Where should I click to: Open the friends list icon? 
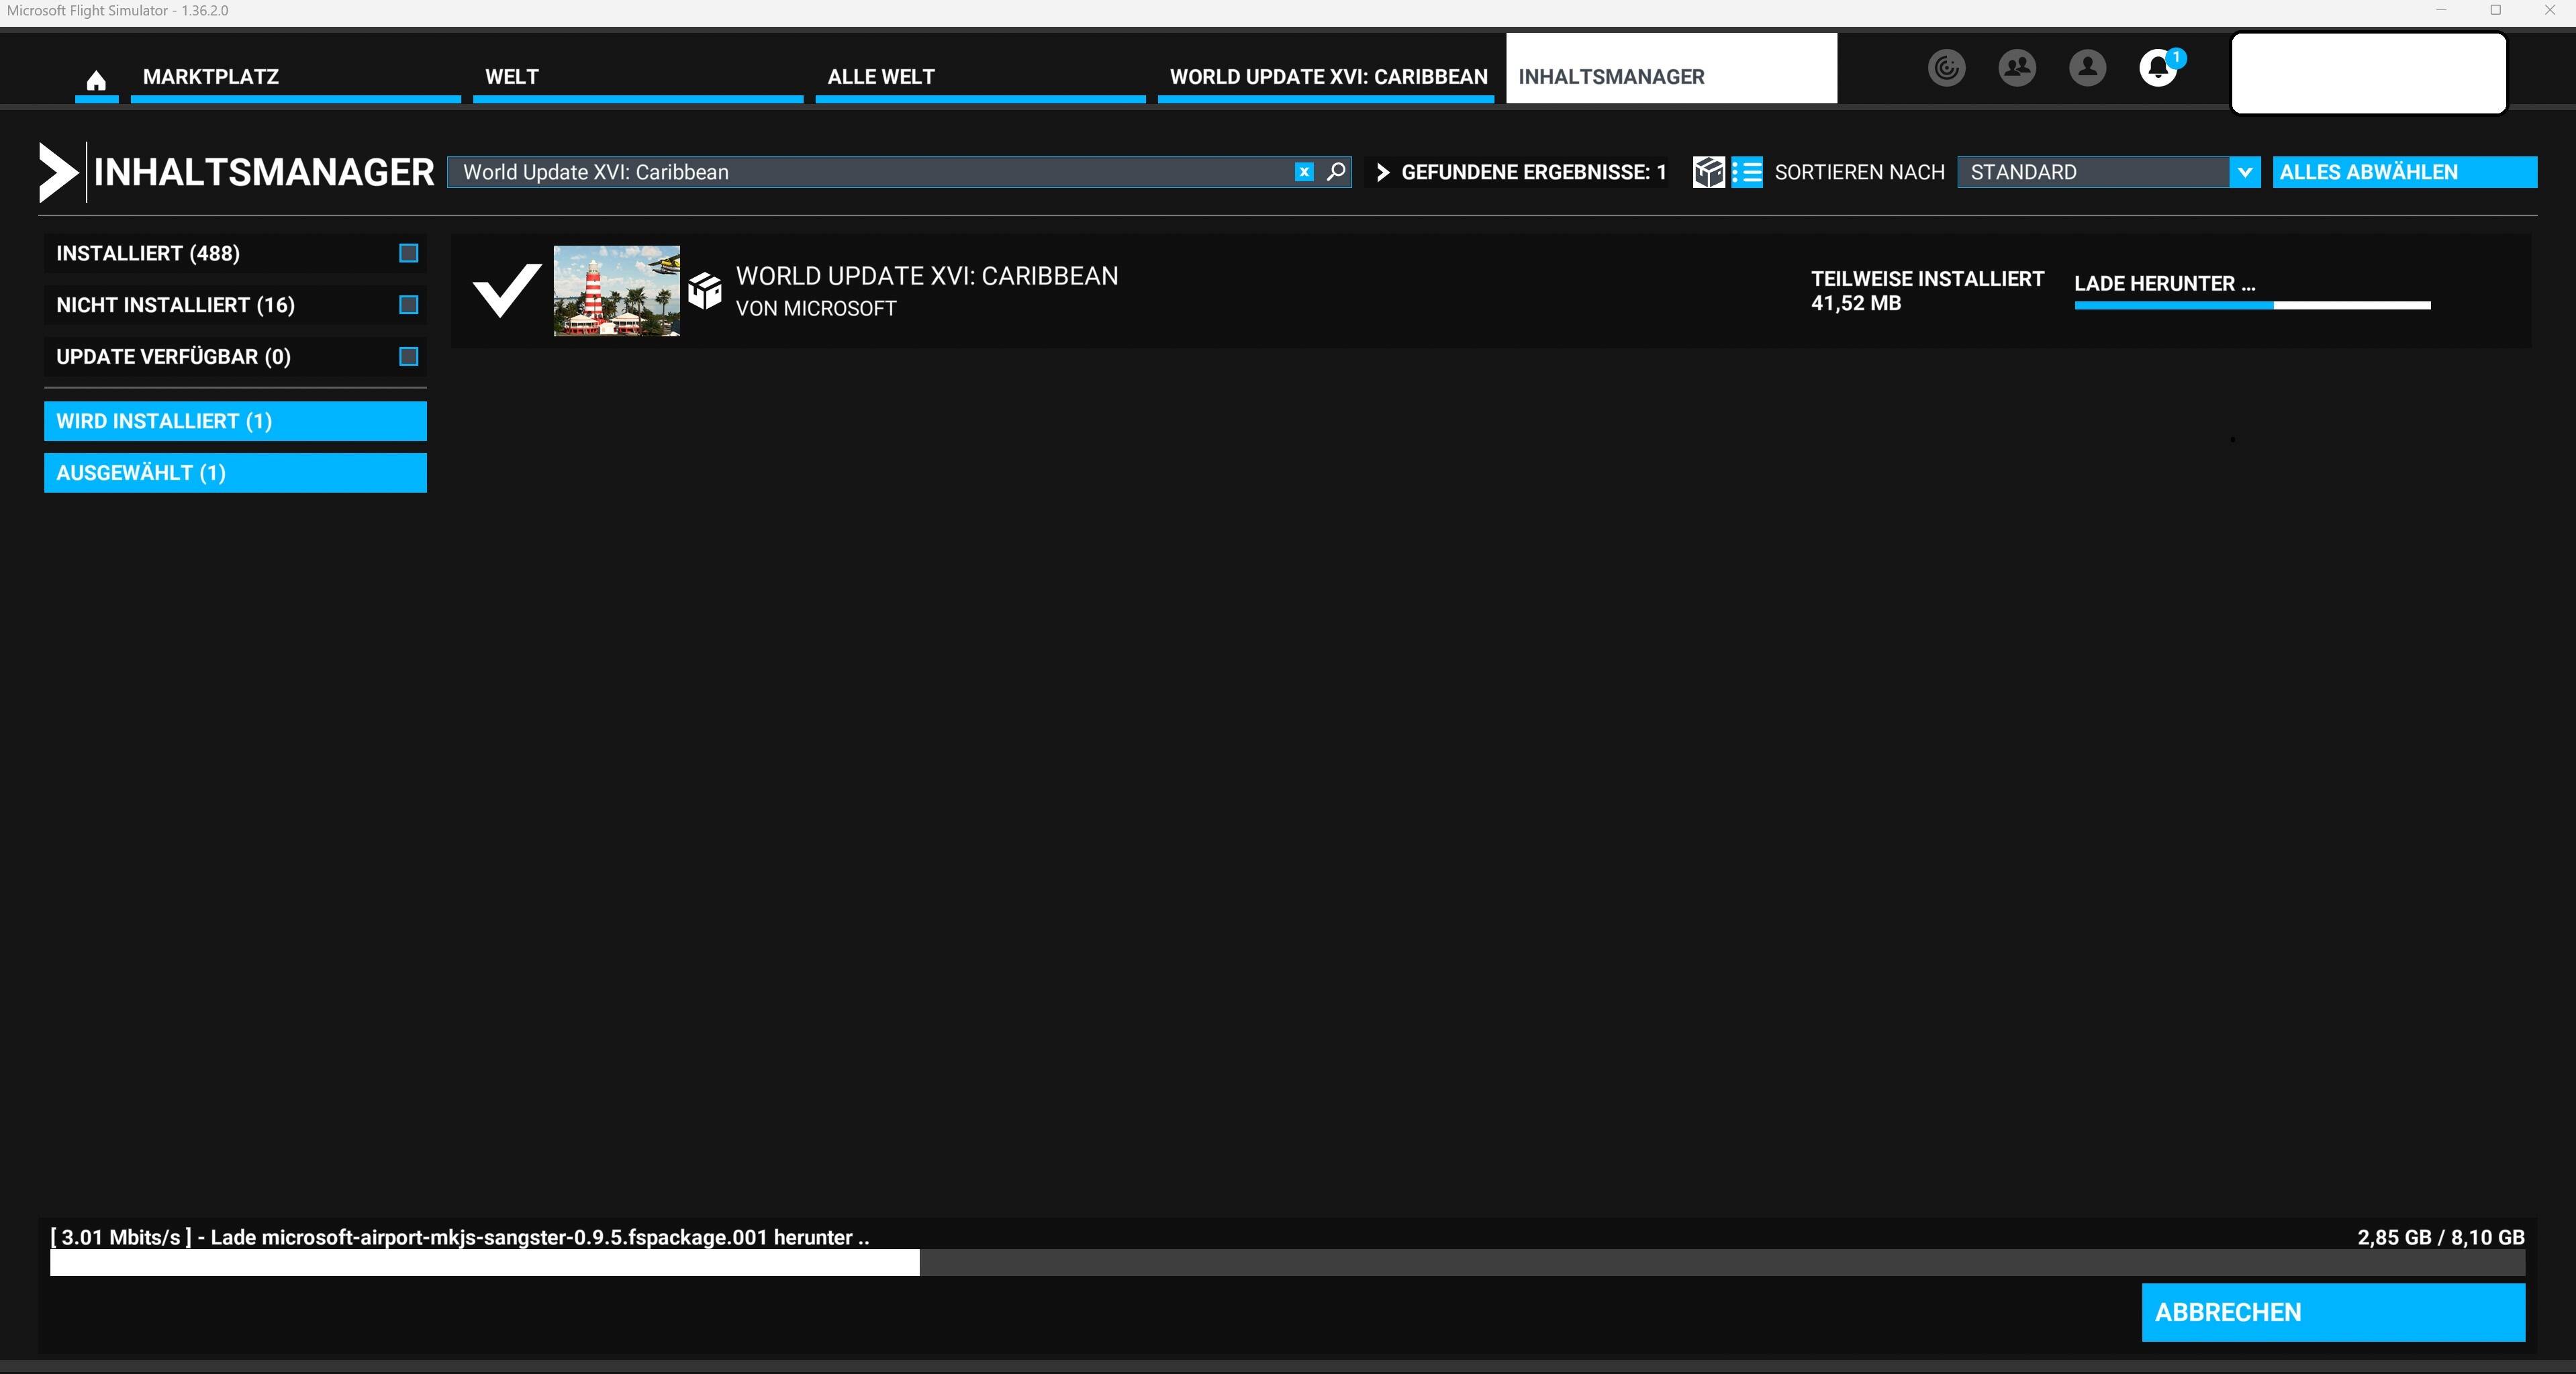coord(2016,68)
